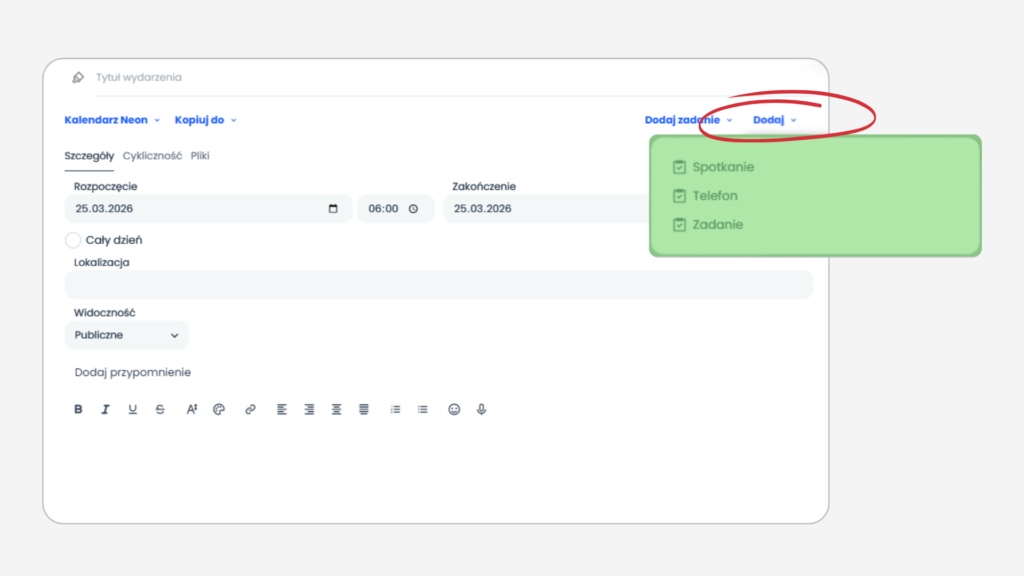1024x576 pixels.
Task: Open the emoji picker
Action: click(x=454, y=409)
